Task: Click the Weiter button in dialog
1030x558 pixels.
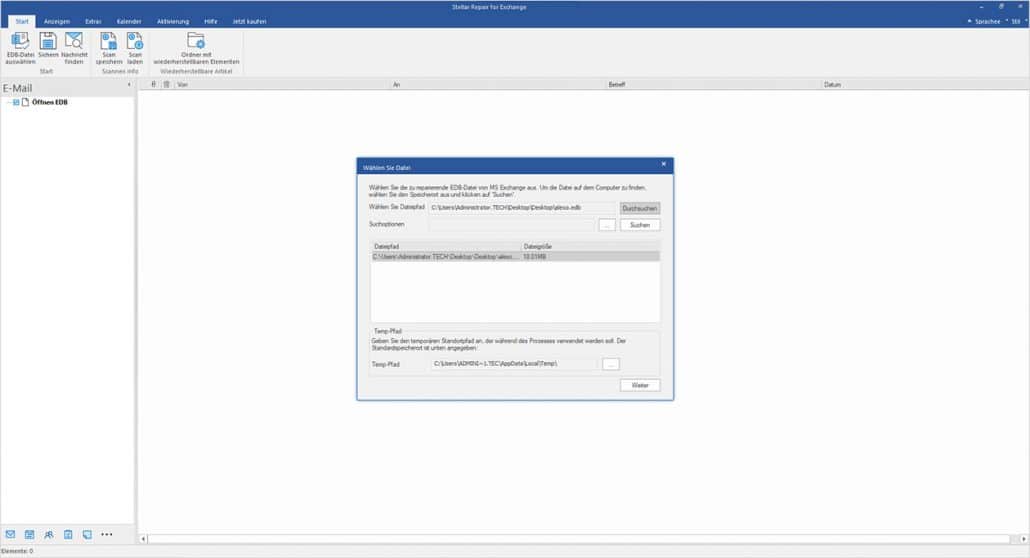Action: point(639,385)
